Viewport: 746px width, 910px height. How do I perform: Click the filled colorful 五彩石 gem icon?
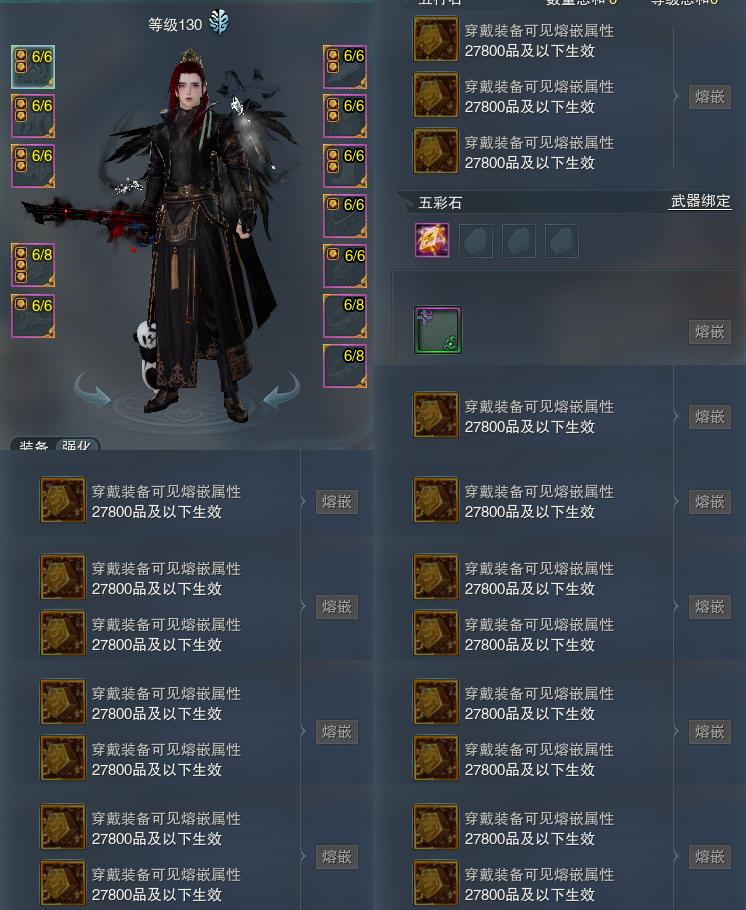[432, 240]
